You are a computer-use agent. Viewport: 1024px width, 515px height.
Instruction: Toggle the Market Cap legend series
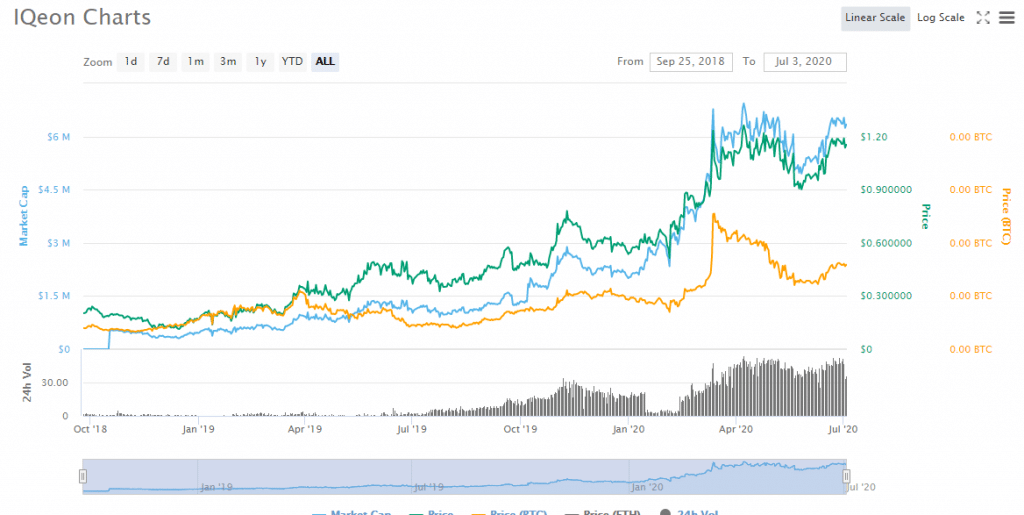pos(353,512)
